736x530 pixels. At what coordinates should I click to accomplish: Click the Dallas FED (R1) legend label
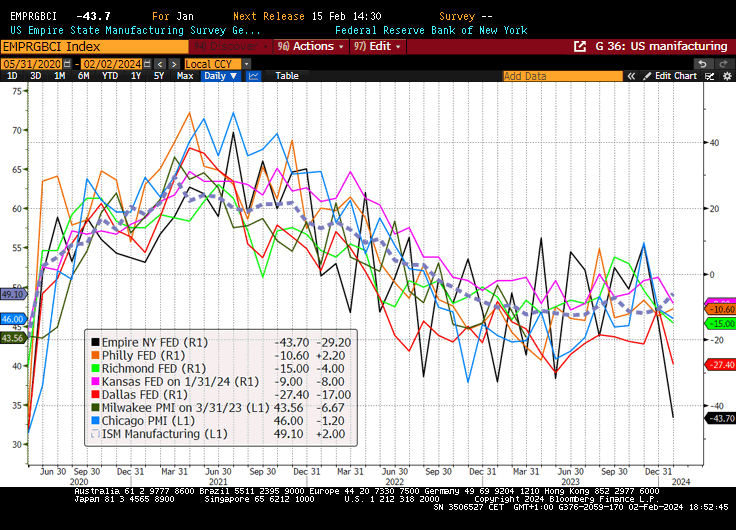click(x=145, y=395)
